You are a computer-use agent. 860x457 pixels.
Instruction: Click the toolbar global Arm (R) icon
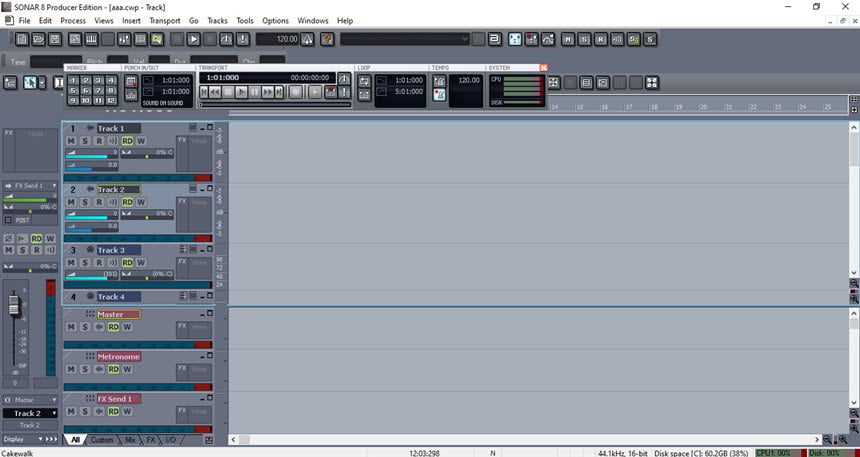coord(601,40)
